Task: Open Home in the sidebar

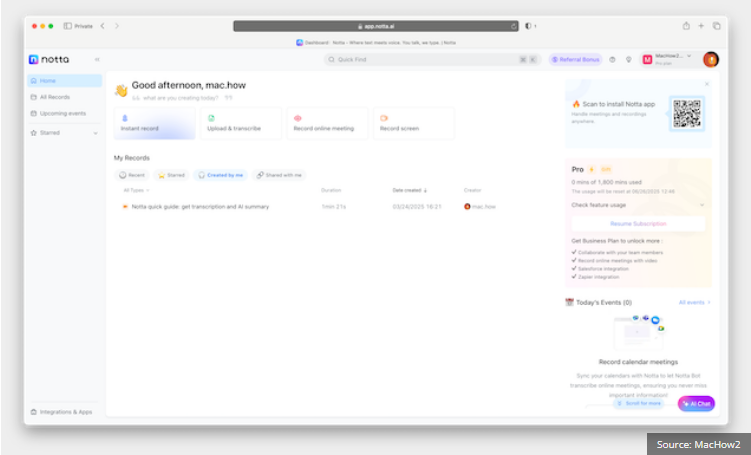Action: tap(65, 80)
